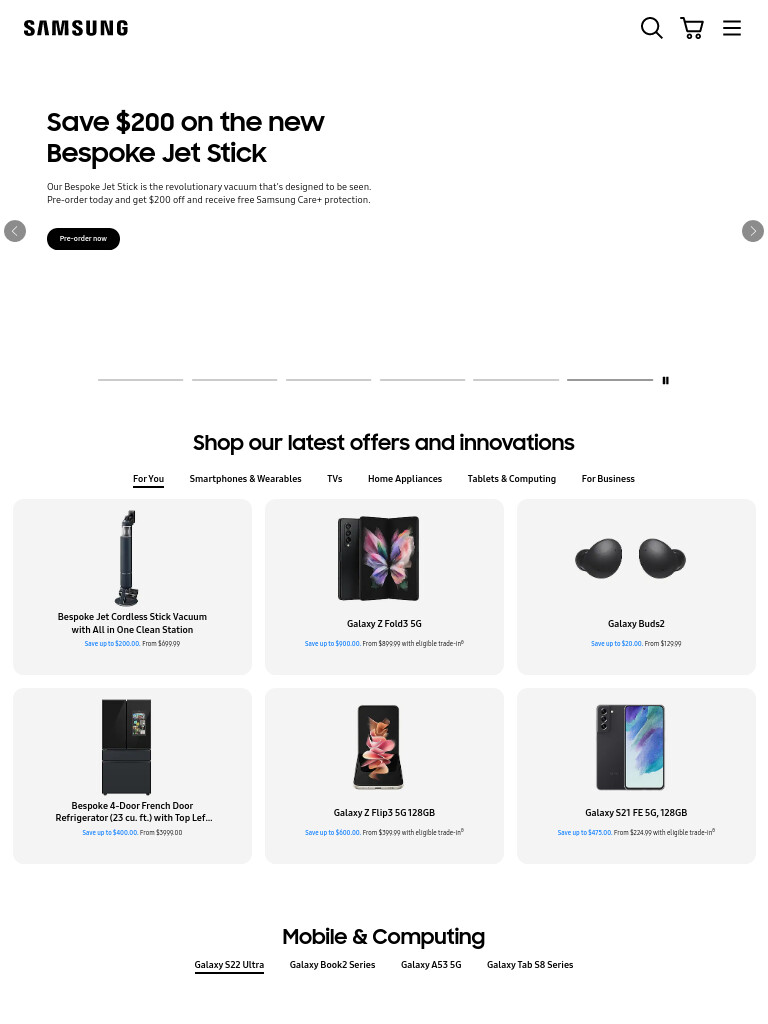This screenshot has width=768, height=1024.
Task: Open the search magnifier icon
Action: point(651,28)
